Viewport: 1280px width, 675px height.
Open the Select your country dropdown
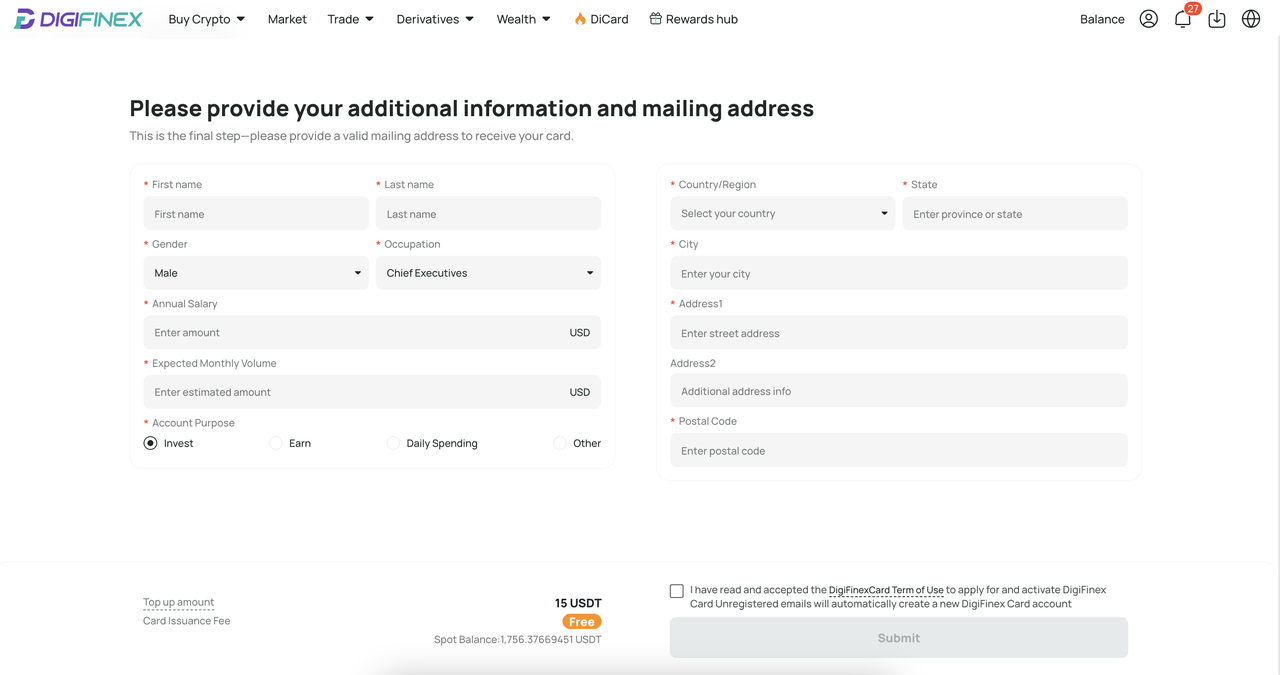[x=782, y=213]
